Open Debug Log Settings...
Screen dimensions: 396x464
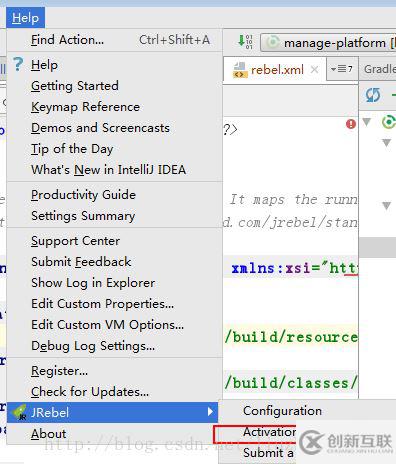click(x=114, y=346)
